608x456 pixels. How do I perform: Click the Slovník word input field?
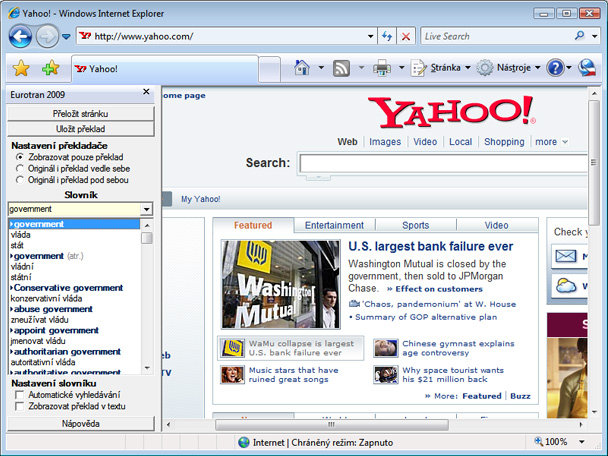74,209
